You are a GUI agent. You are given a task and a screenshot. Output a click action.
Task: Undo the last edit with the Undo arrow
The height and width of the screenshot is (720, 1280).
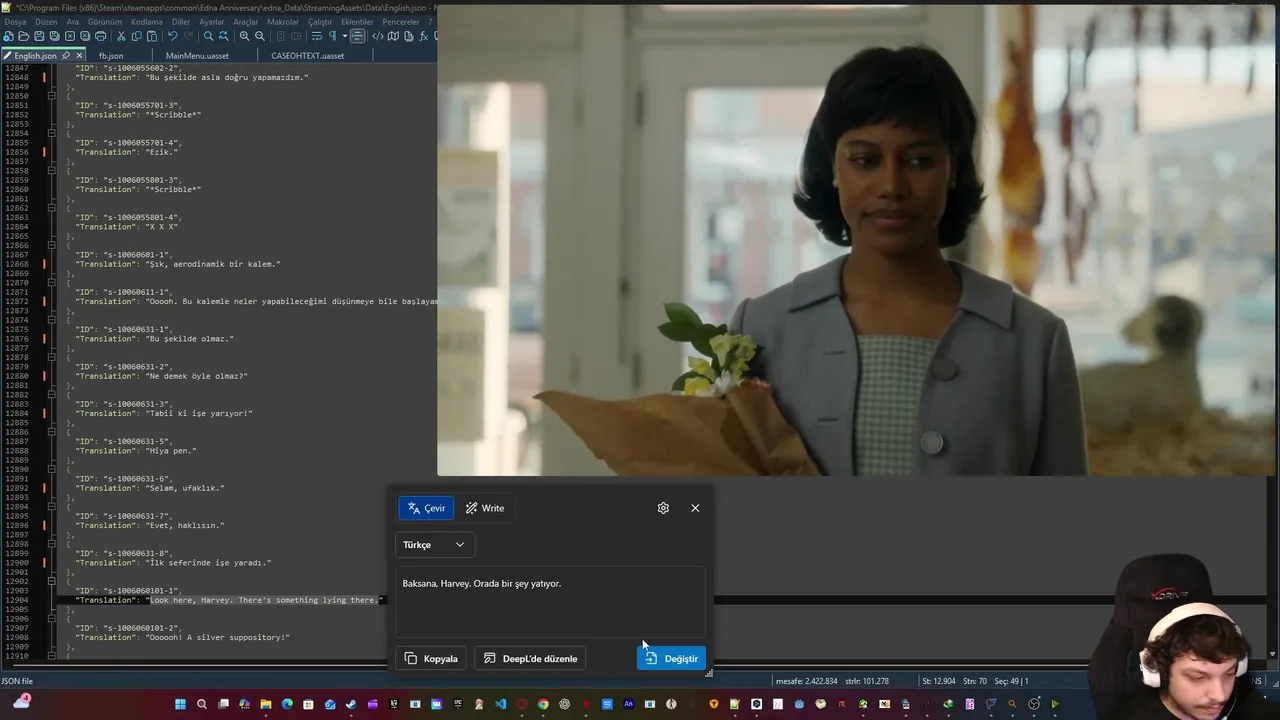click(x=173, y=36)
